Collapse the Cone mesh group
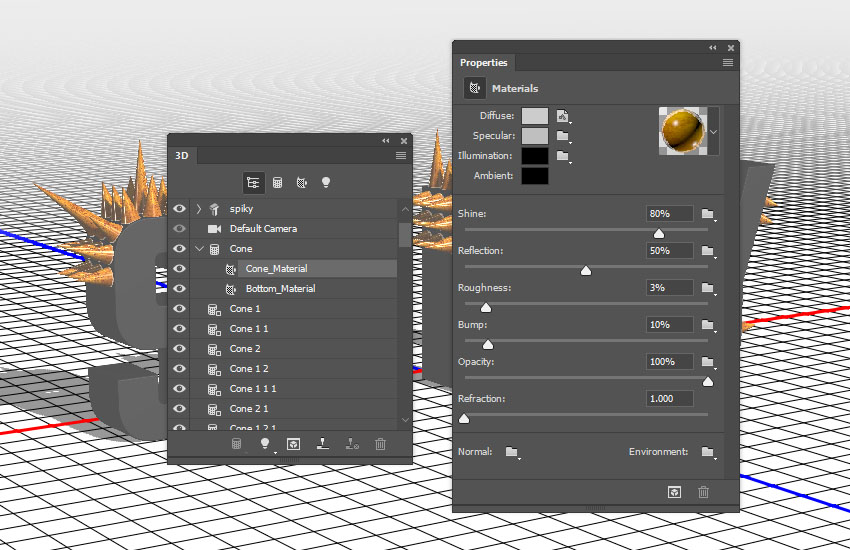850x551 pixels. coord(199,249)
